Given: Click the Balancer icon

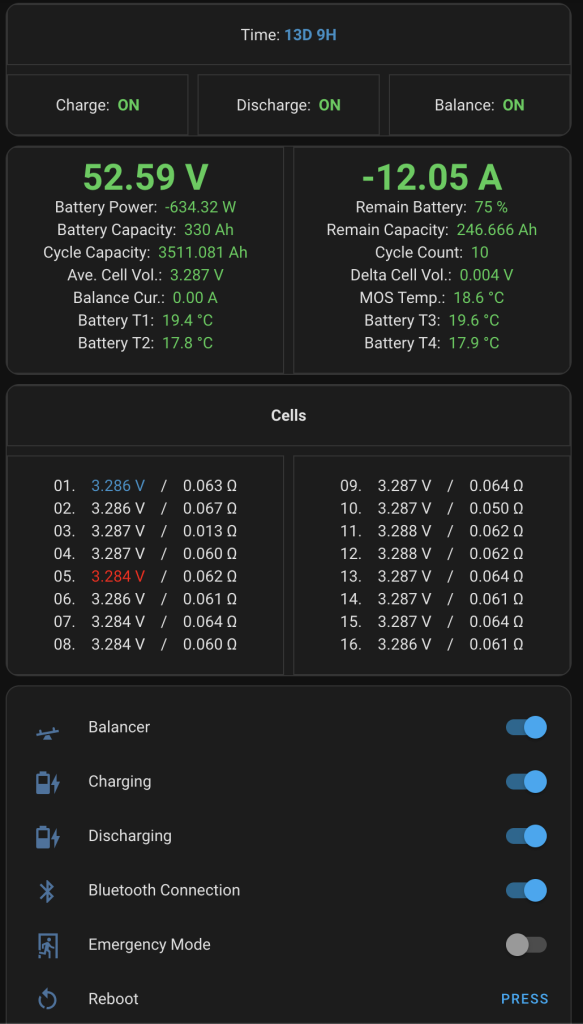Looking at the screenshot, I should click(x=45, y=727).
